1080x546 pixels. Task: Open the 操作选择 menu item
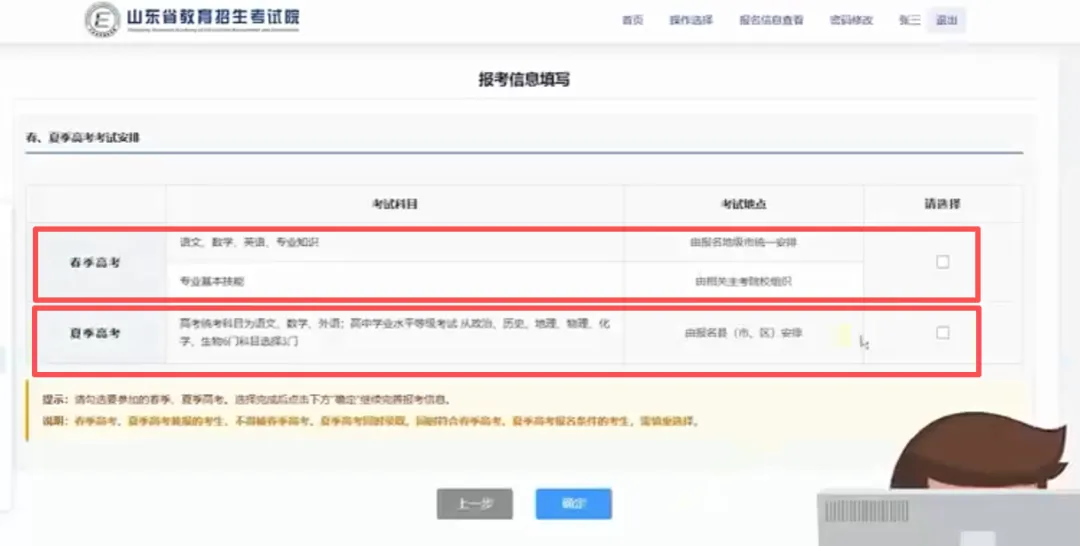(691, 20)
